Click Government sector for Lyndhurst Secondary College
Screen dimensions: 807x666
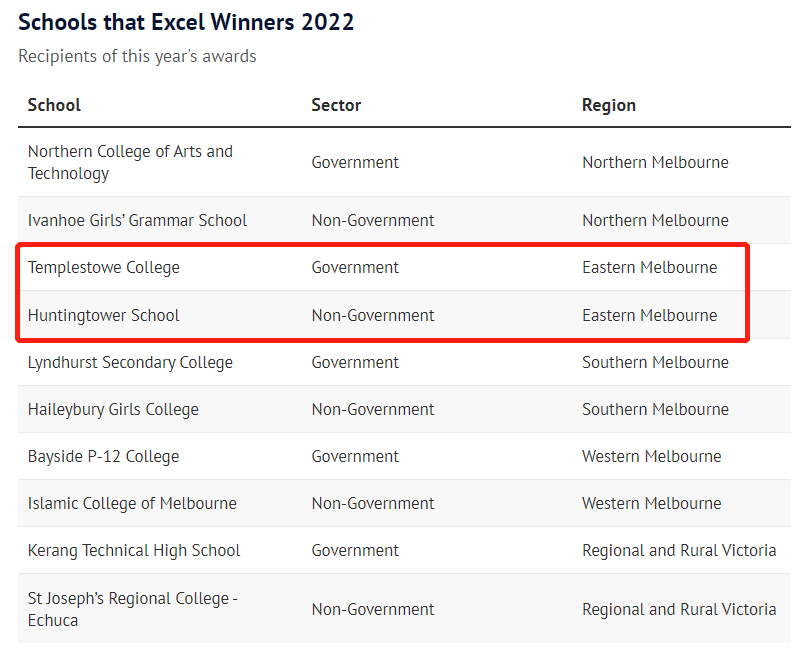355,362
